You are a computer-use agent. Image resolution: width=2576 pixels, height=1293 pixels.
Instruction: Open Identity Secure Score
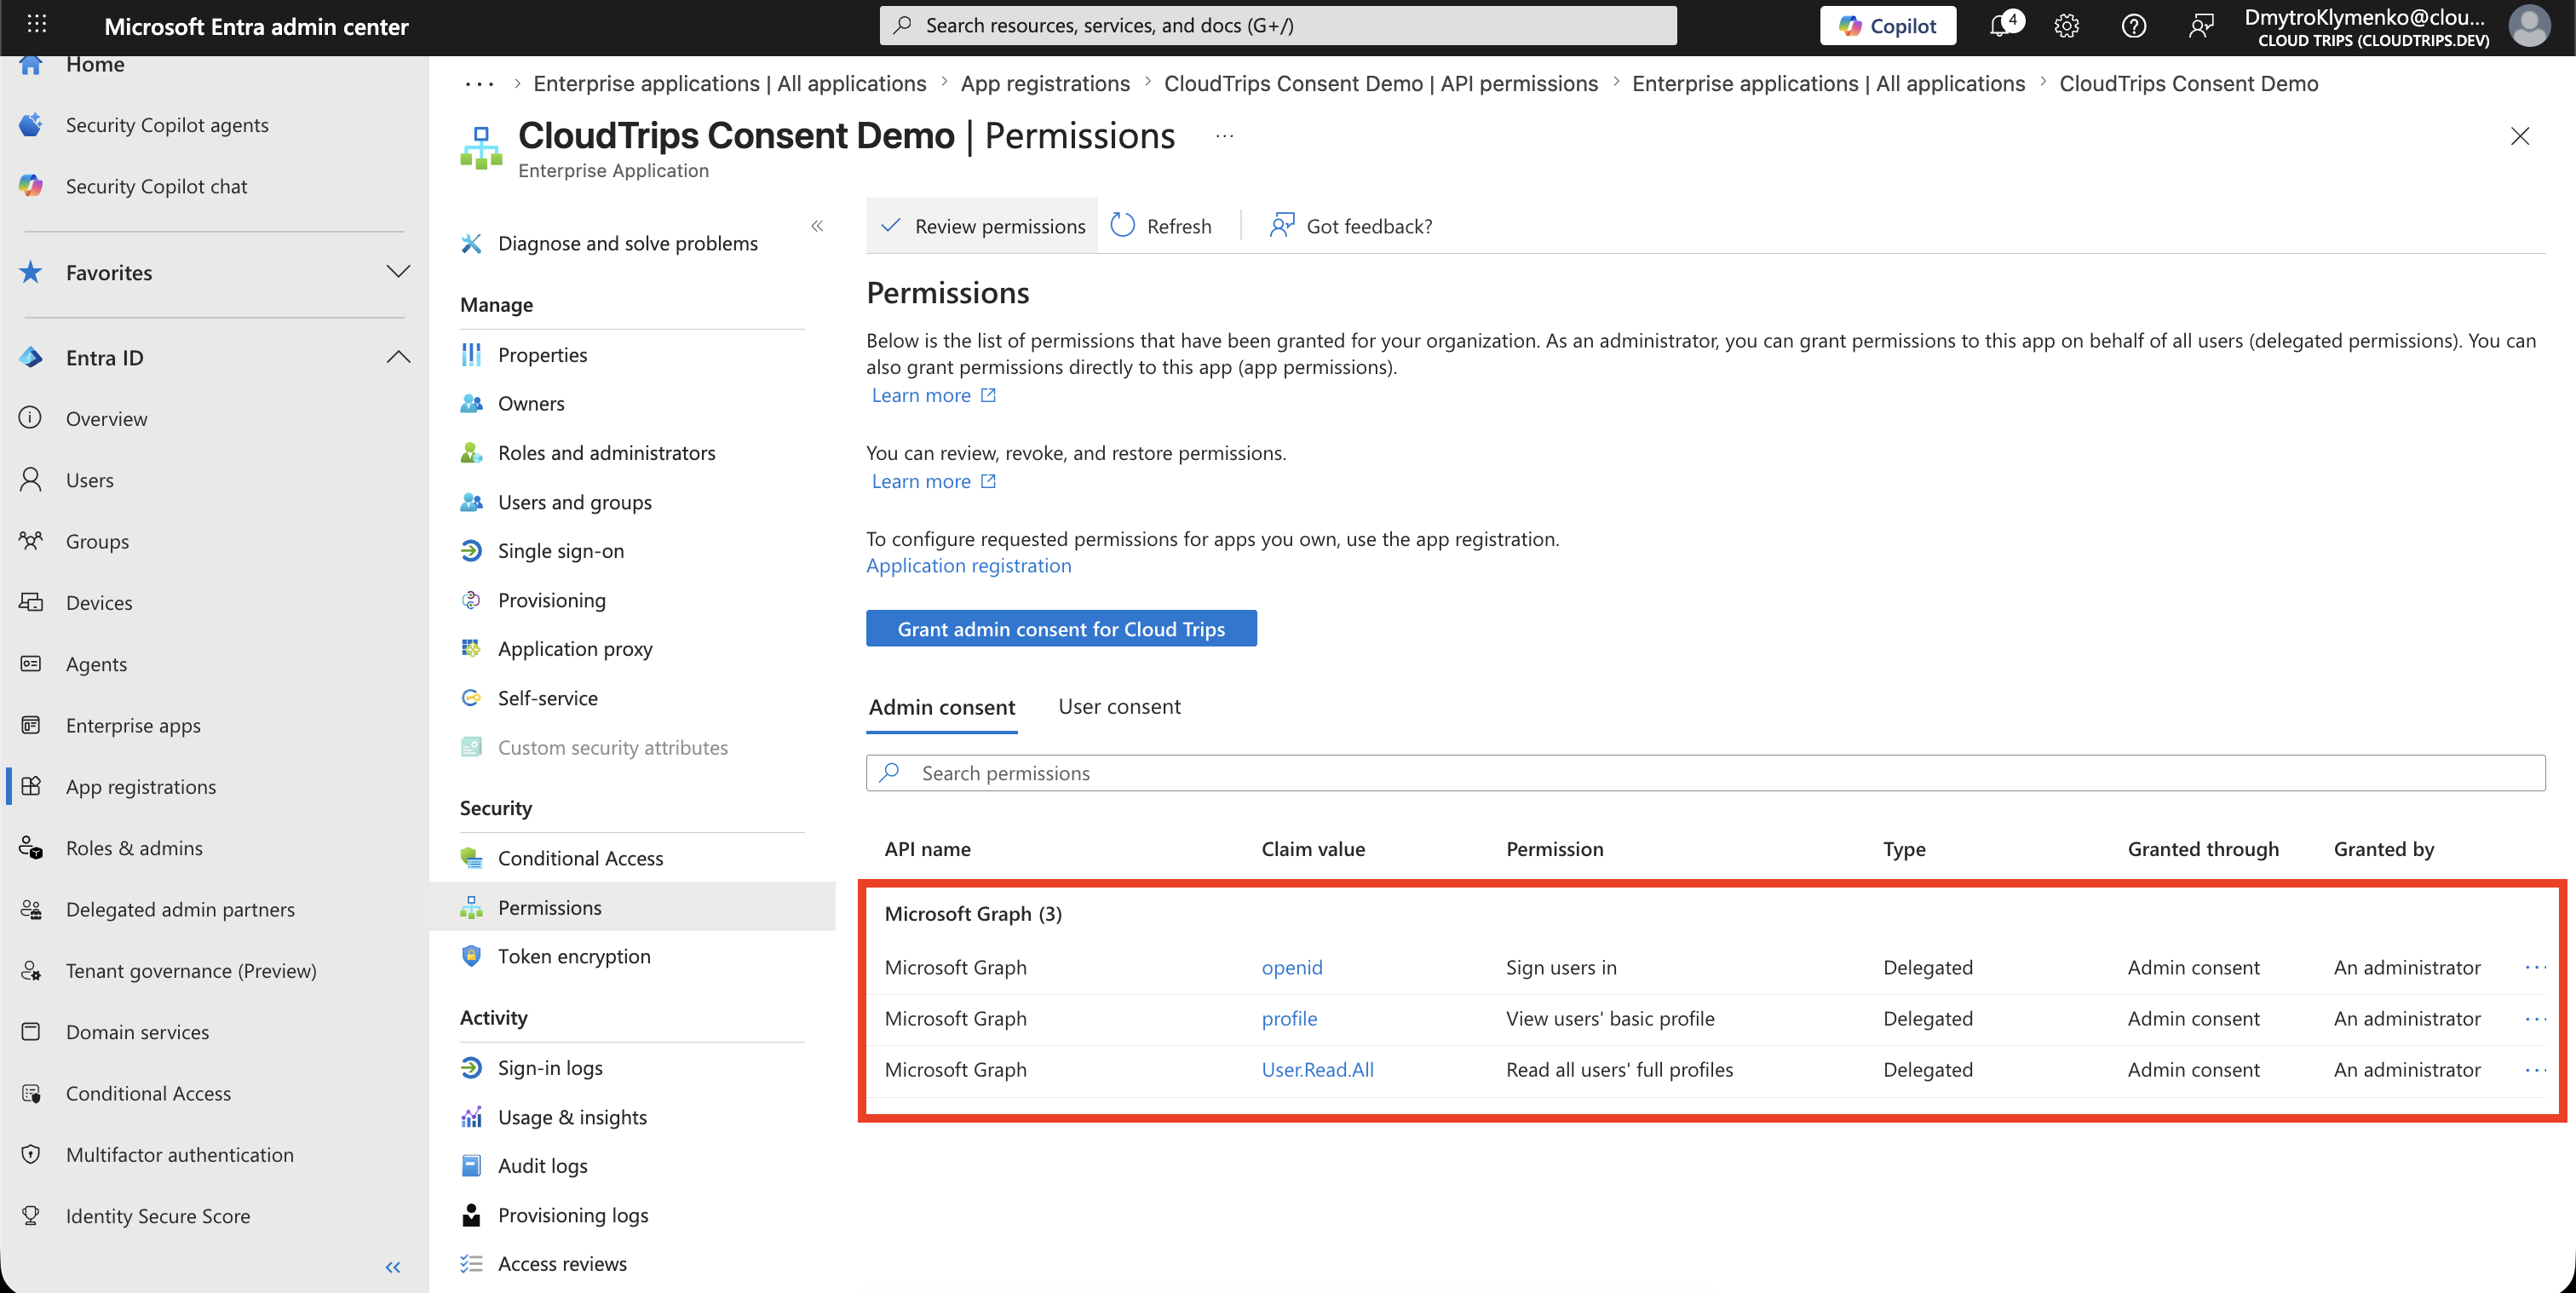point(158,1216)
